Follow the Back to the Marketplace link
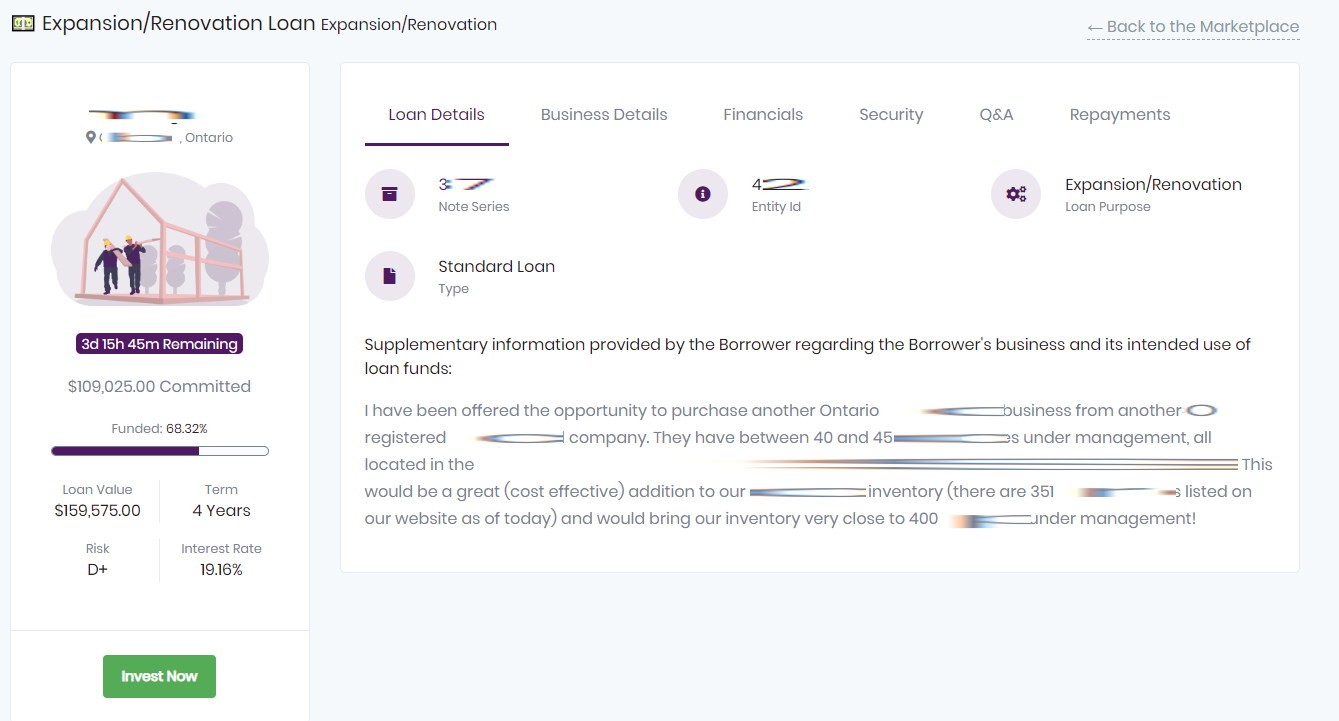 coord(1192,27)
